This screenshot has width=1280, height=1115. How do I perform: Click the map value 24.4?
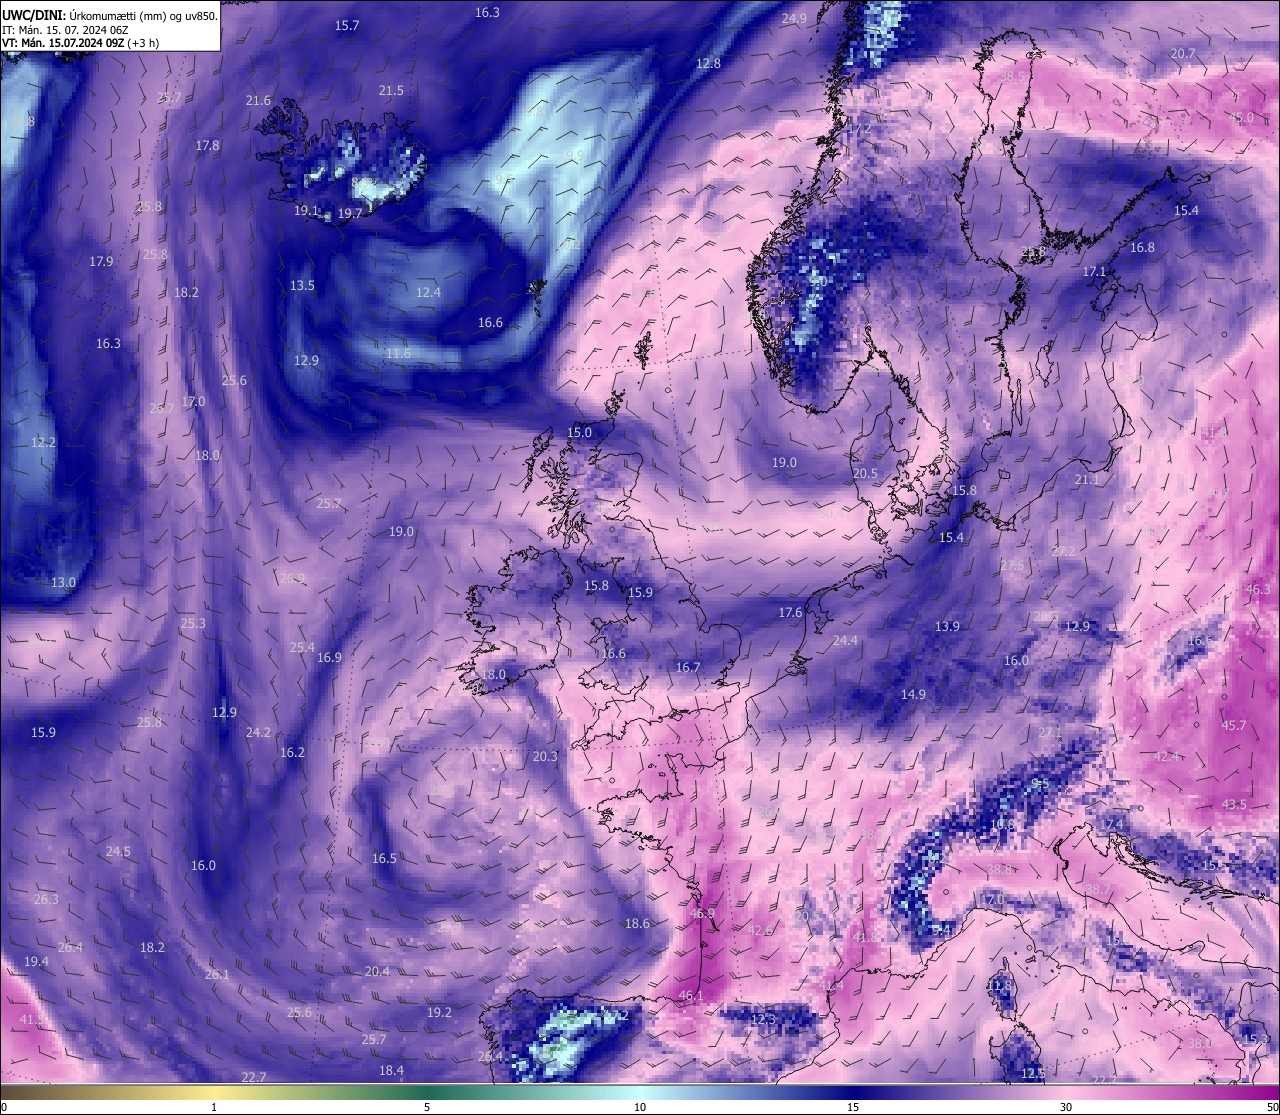[x=845, y=640]
